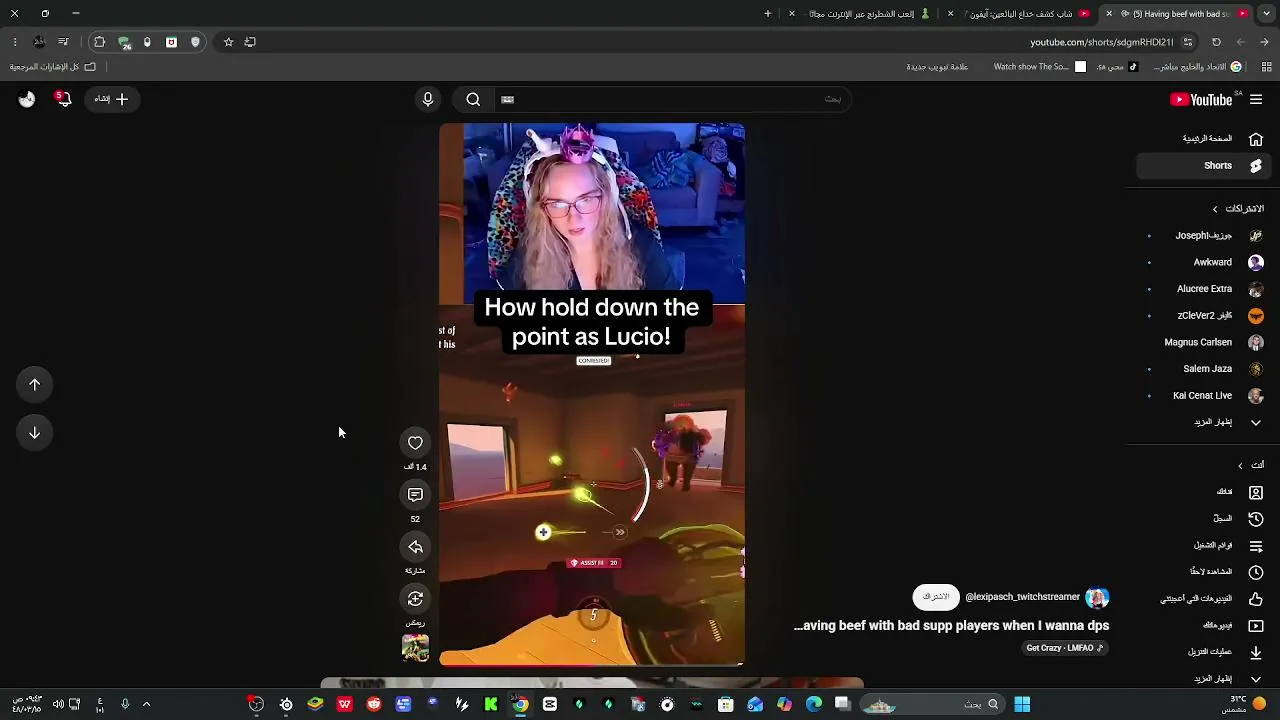Screen dimensions: 1280x720
Task: Open a new browser tab
Action: pos(768,14)
